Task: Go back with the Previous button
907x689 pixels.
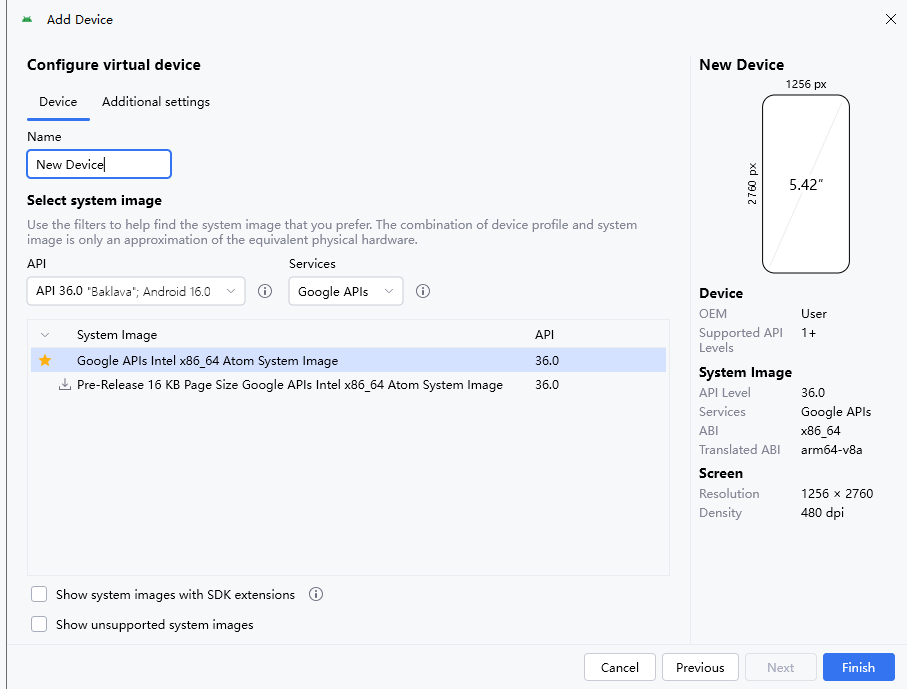Action: tap(700, 667)
